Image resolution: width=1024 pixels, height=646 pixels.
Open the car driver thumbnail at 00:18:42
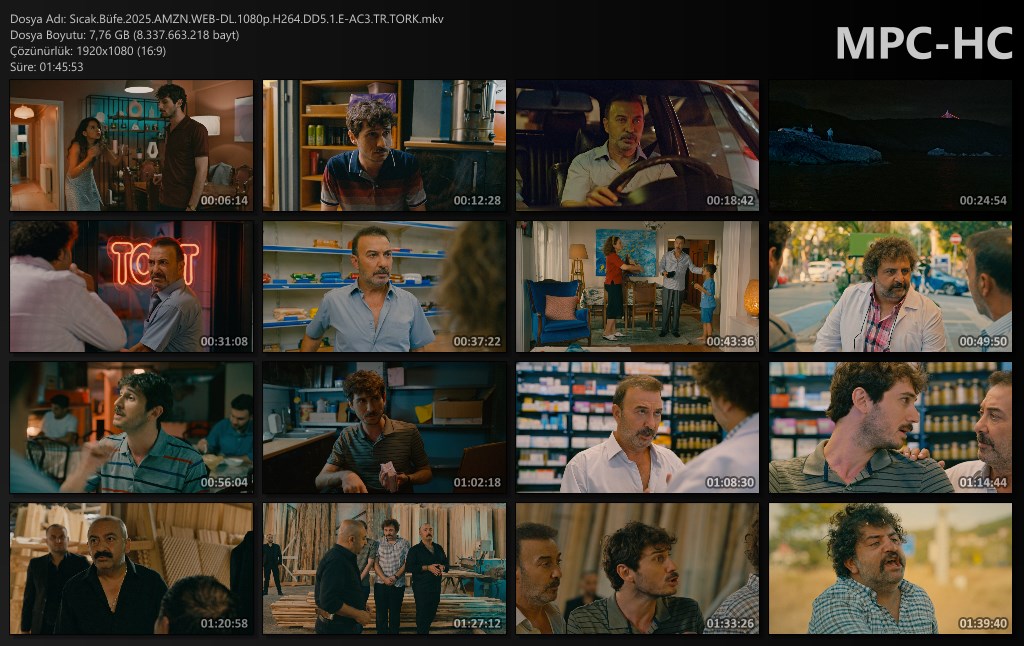point(637,145)
